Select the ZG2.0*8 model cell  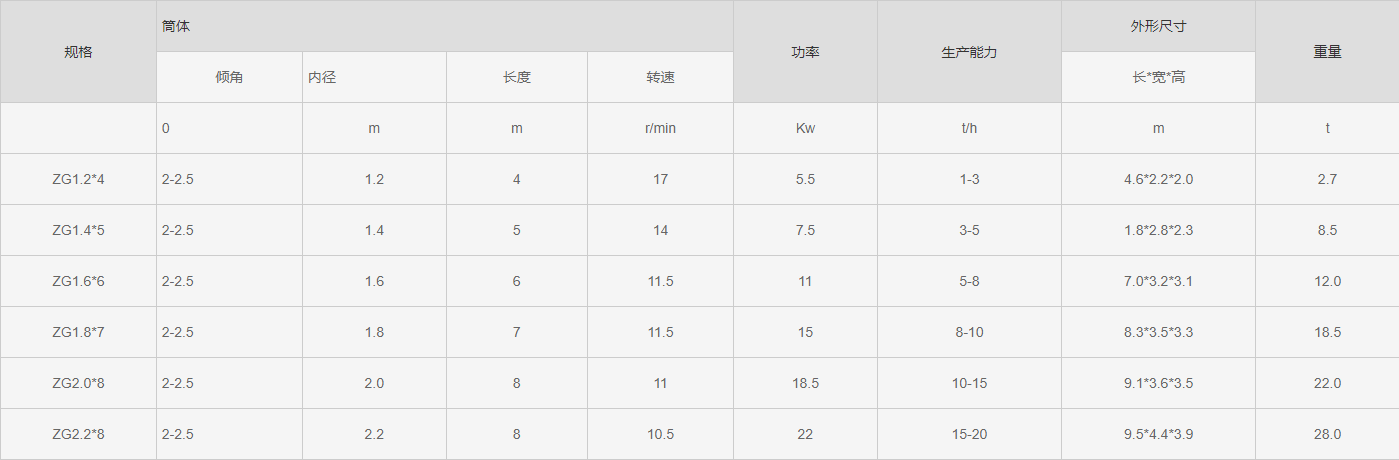click(x=78, y=383)
